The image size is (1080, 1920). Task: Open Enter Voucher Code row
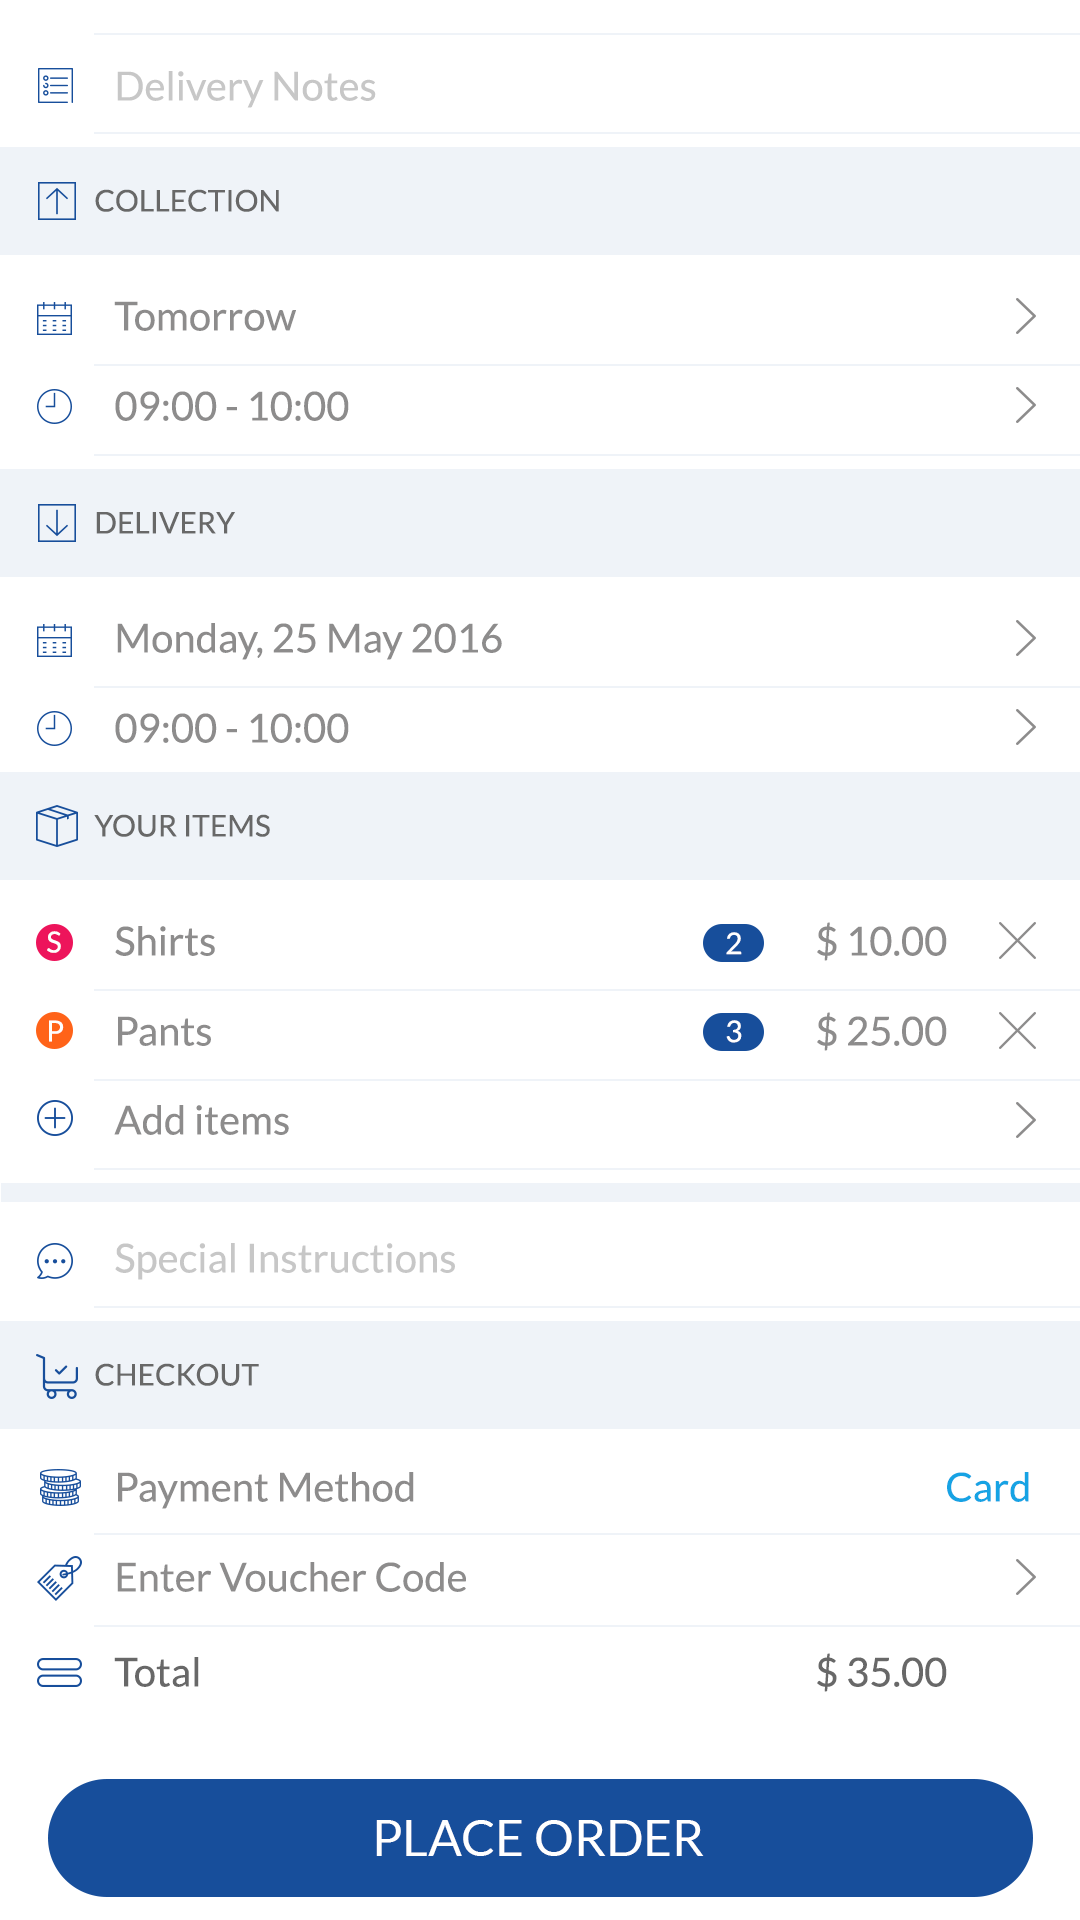pos(587,1578)
